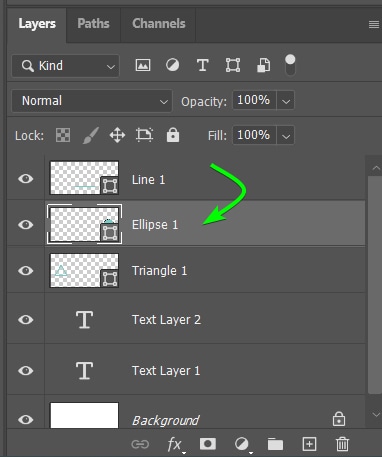Screen dimensions: 382x457
Task: Switch to the Channels tab
Action: point(159,24)
